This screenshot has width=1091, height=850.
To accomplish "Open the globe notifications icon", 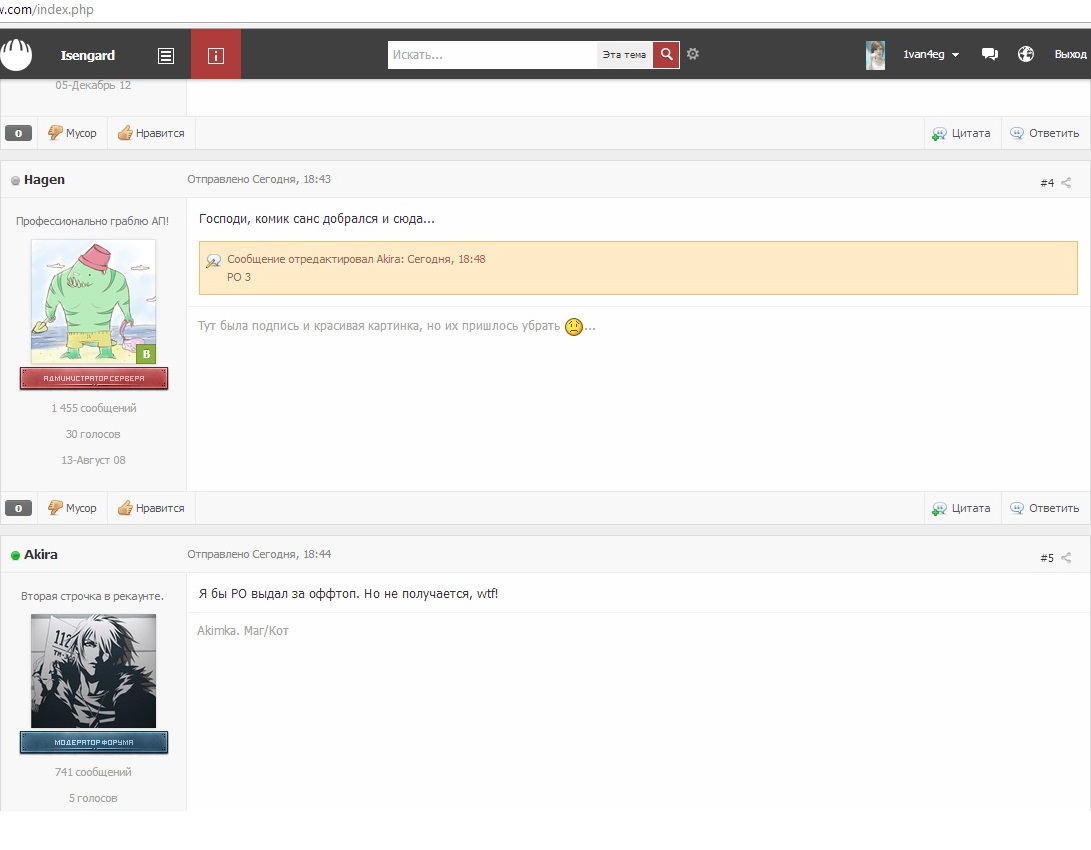I will 1026,54.
